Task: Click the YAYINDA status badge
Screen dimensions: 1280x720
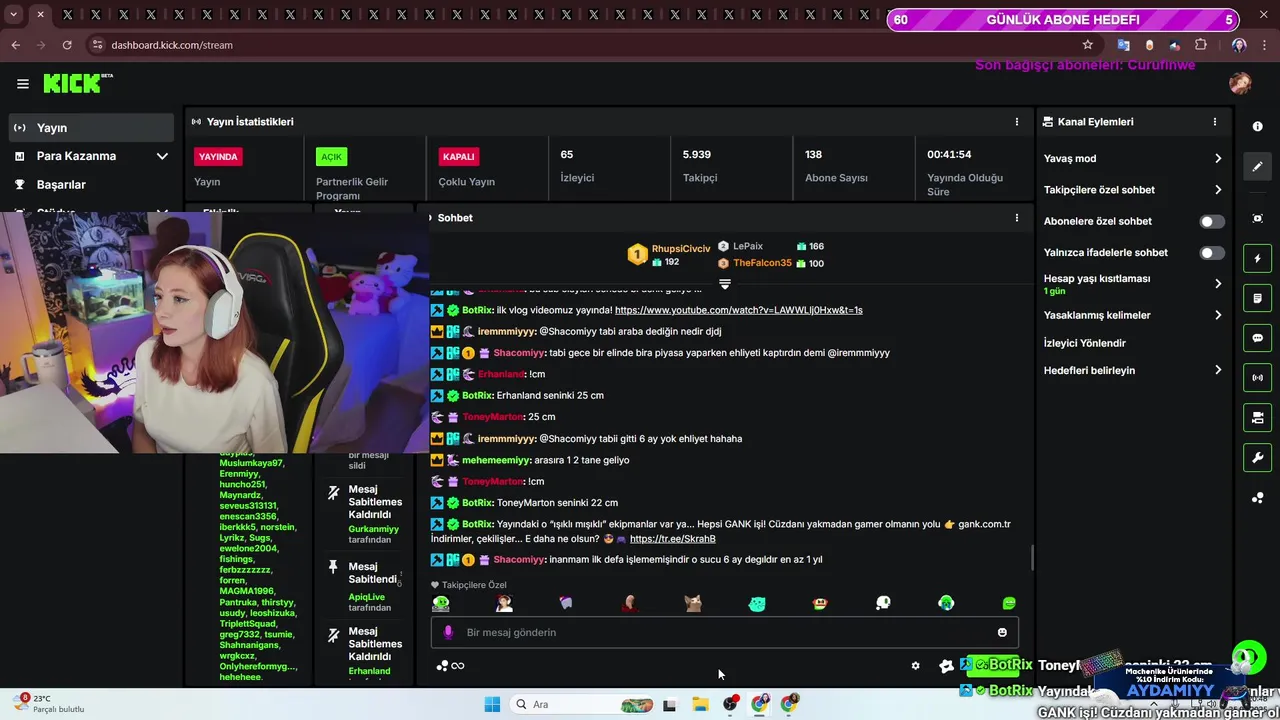Action: tap(218, 157)
